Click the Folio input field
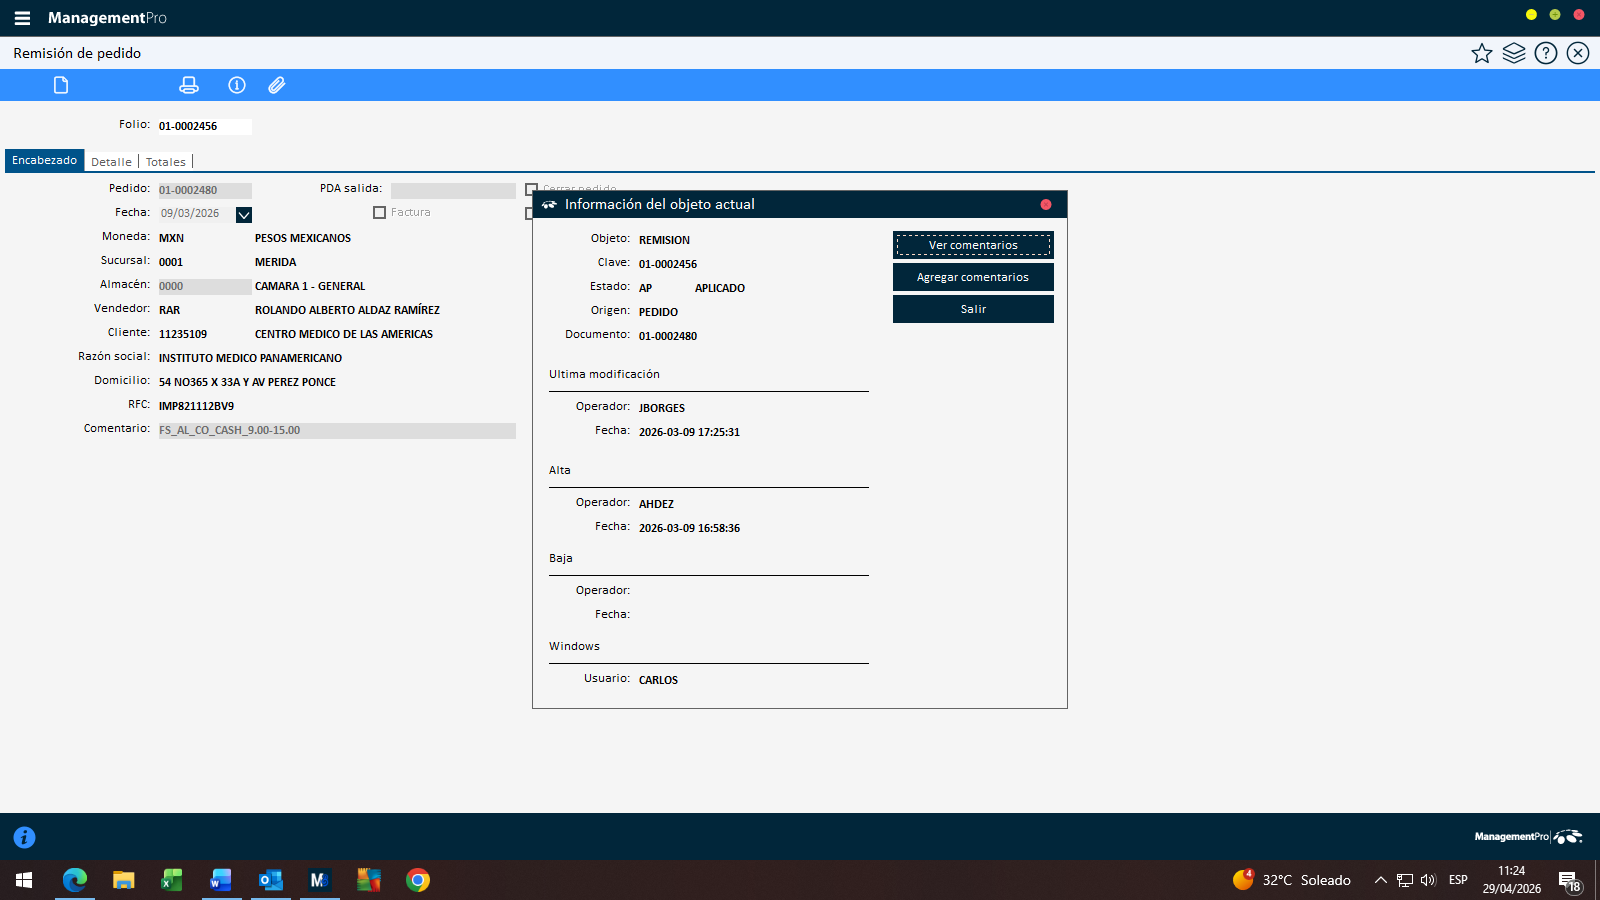The width and height of the screenshot is (1600, 900). [204, 126]
